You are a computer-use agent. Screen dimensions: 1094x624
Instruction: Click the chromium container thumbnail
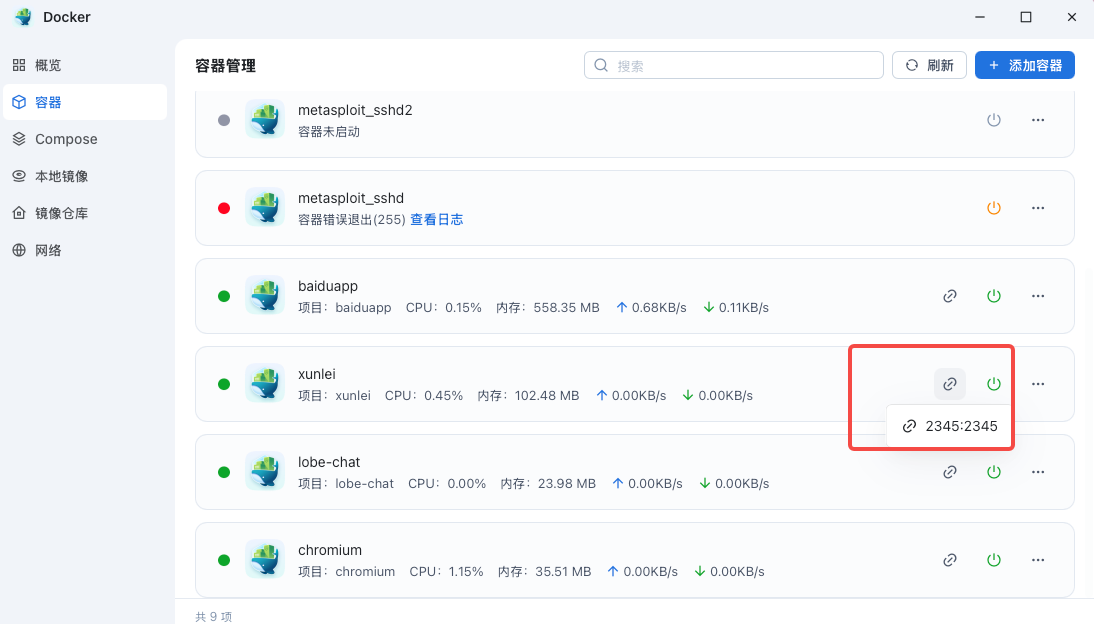pos(265,559)
